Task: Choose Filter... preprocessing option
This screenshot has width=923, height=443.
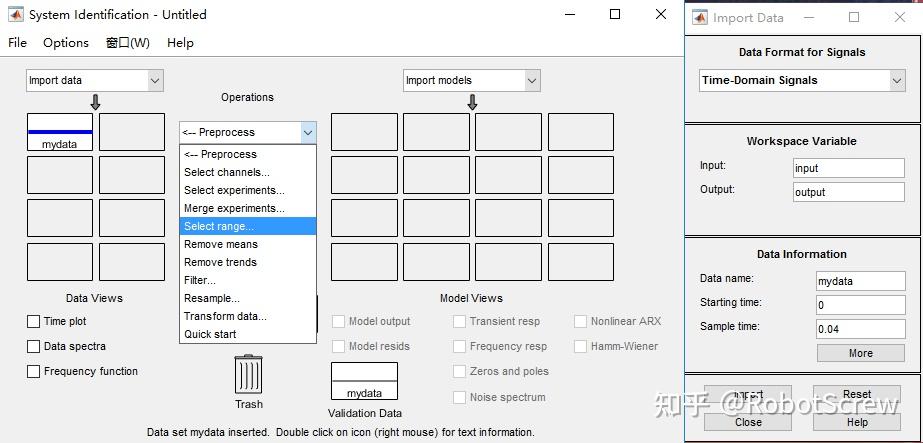Action: 248,280
